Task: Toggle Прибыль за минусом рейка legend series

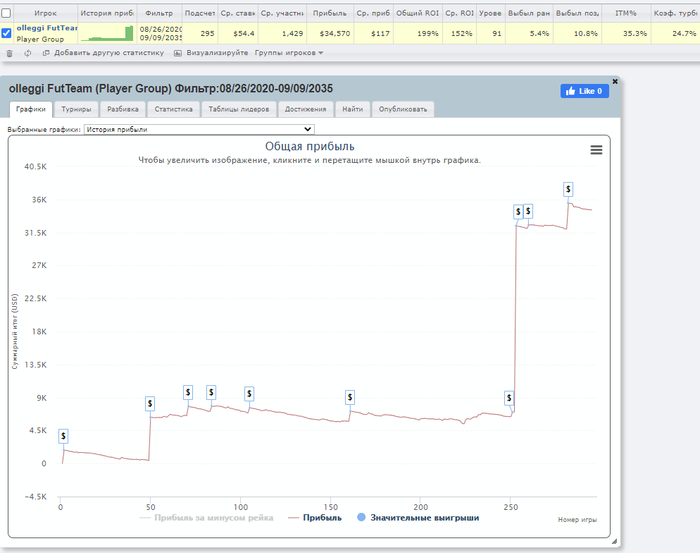Action: click(206, 518)
